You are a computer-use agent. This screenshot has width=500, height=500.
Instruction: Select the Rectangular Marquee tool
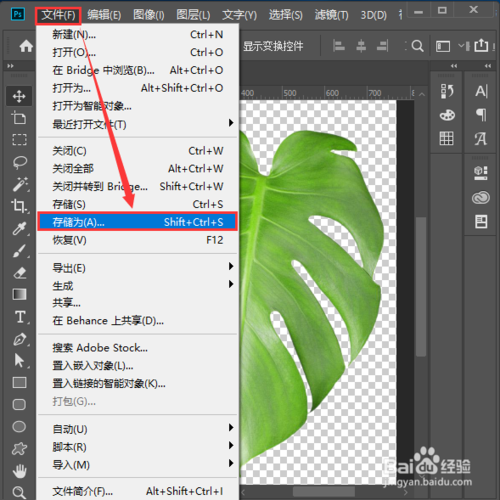(19, 140)
